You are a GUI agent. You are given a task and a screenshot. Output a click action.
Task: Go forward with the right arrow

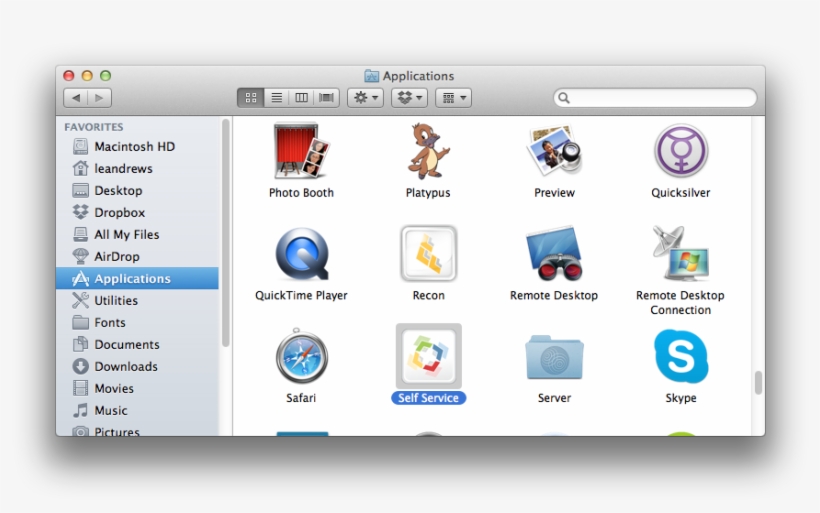pyautogui.click(x=99, y=98)
